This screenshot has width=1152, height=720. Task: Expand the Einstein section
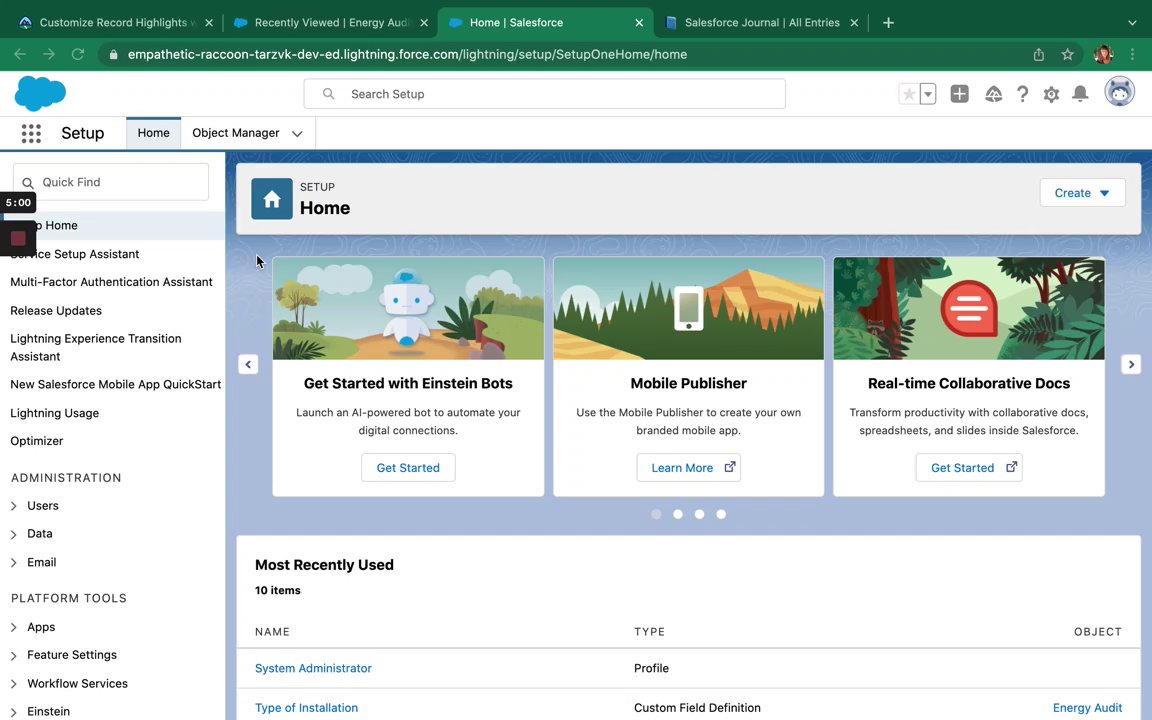pos(14,712)
